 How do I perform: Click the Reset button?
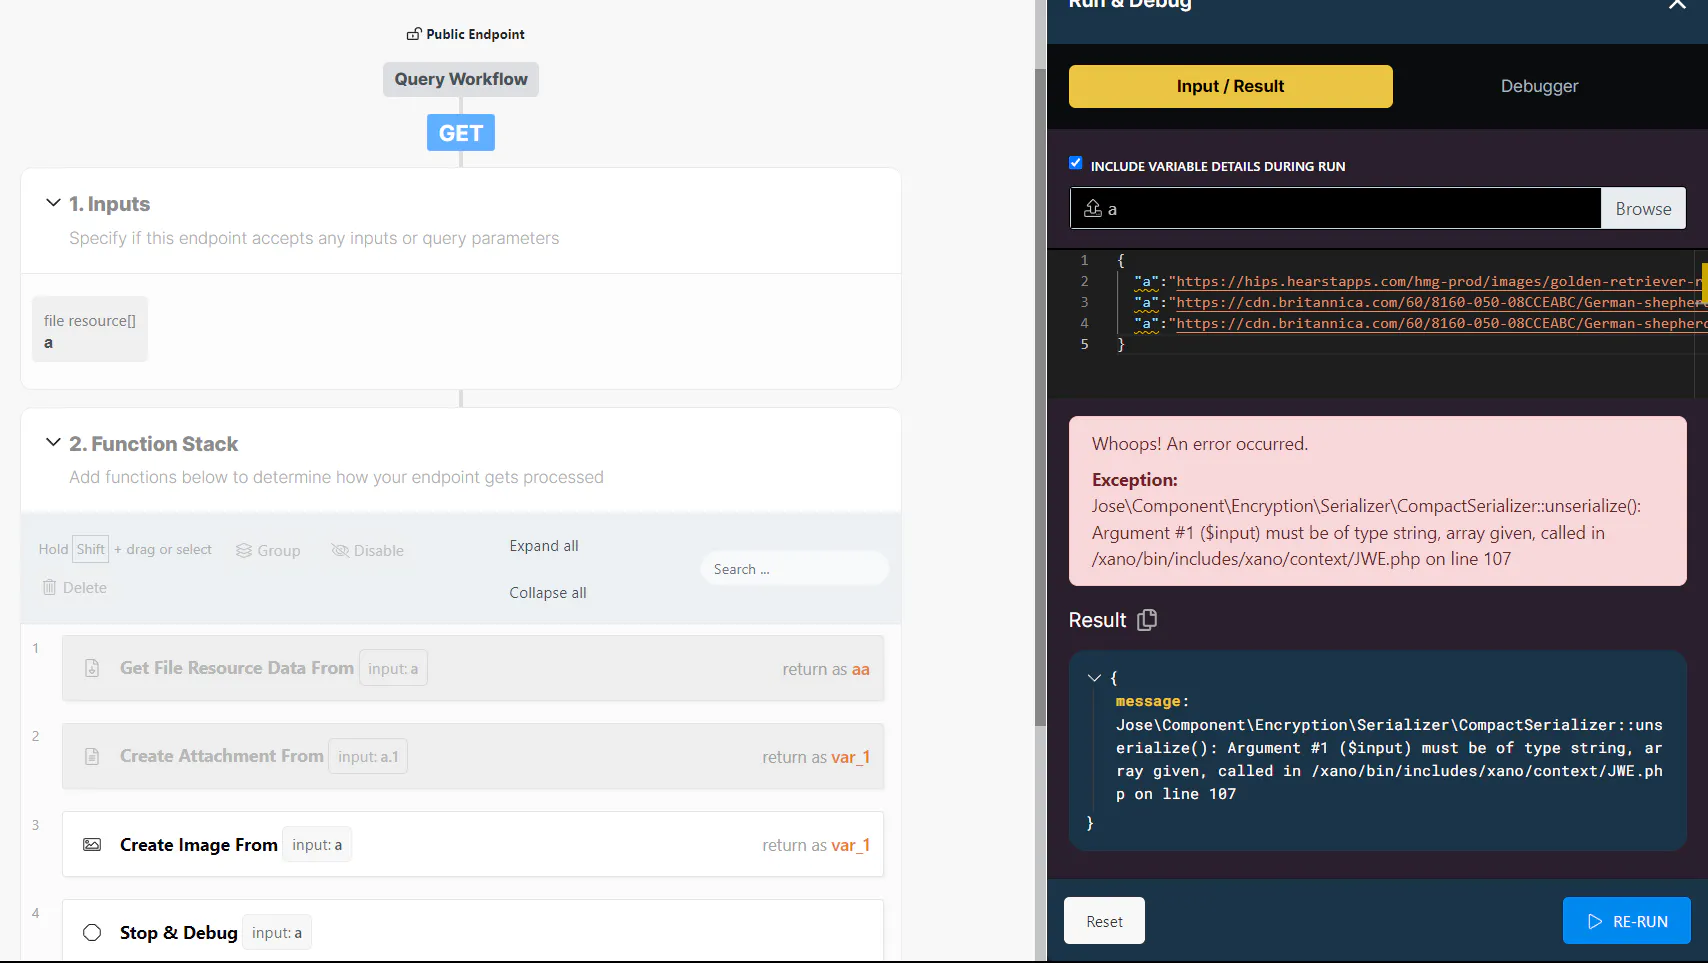pos(1104,921)
